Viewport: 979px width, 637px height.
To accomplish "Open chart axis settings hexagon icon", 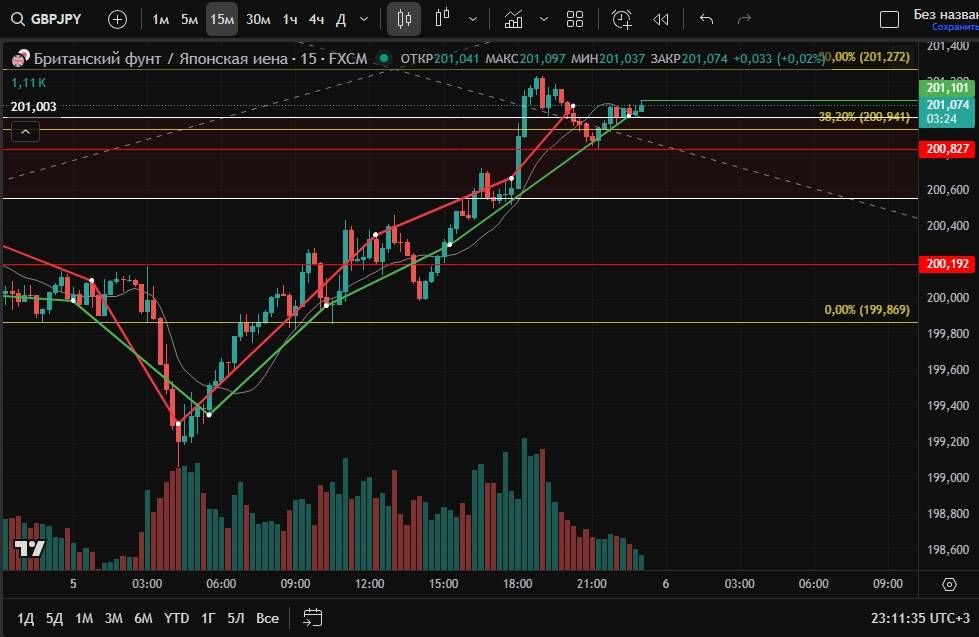I will pyautogui.click(x=949, y=584).
